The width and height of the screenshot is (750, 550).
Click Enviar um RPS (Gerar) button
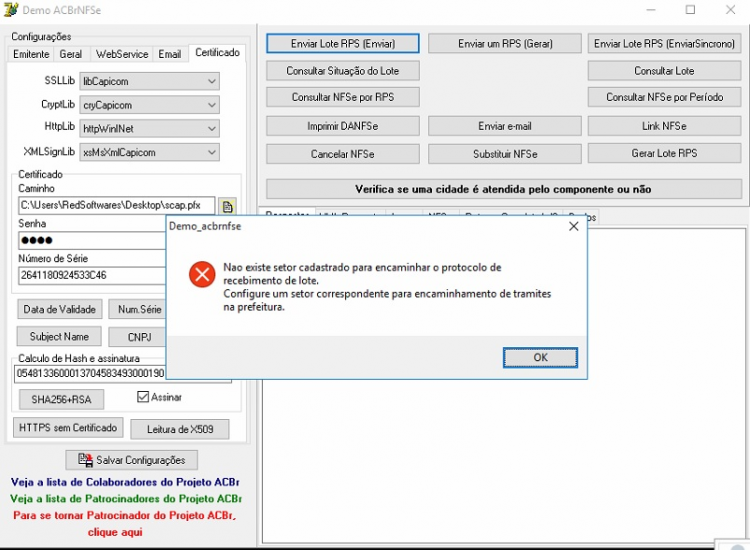[505, 44]
